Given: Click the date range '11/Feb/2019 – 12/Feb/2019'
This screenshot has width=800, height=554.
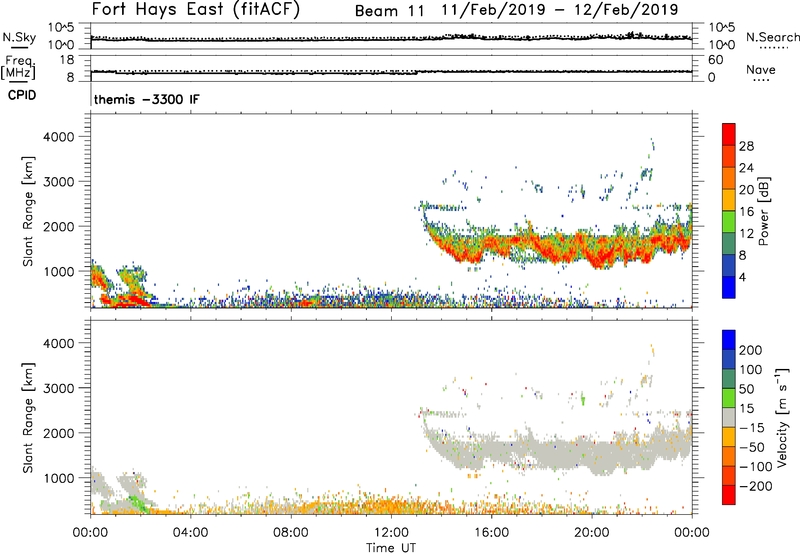Looking at the screenshot, I should click(560, 10).
